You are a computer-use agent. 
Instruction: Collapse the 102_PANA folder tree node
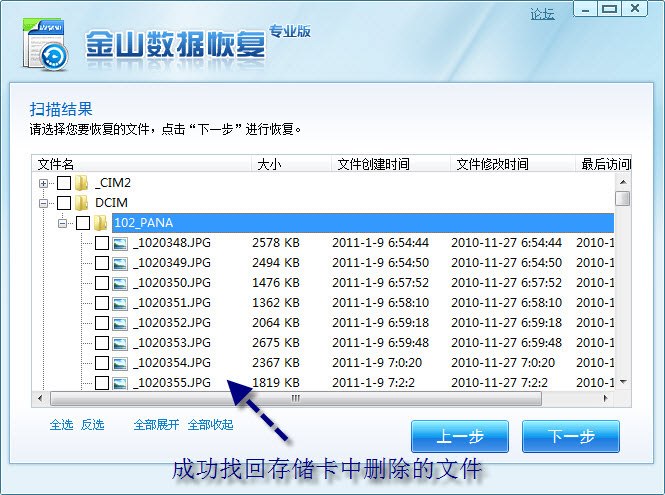pyautogui.click(x=62, y=223)
